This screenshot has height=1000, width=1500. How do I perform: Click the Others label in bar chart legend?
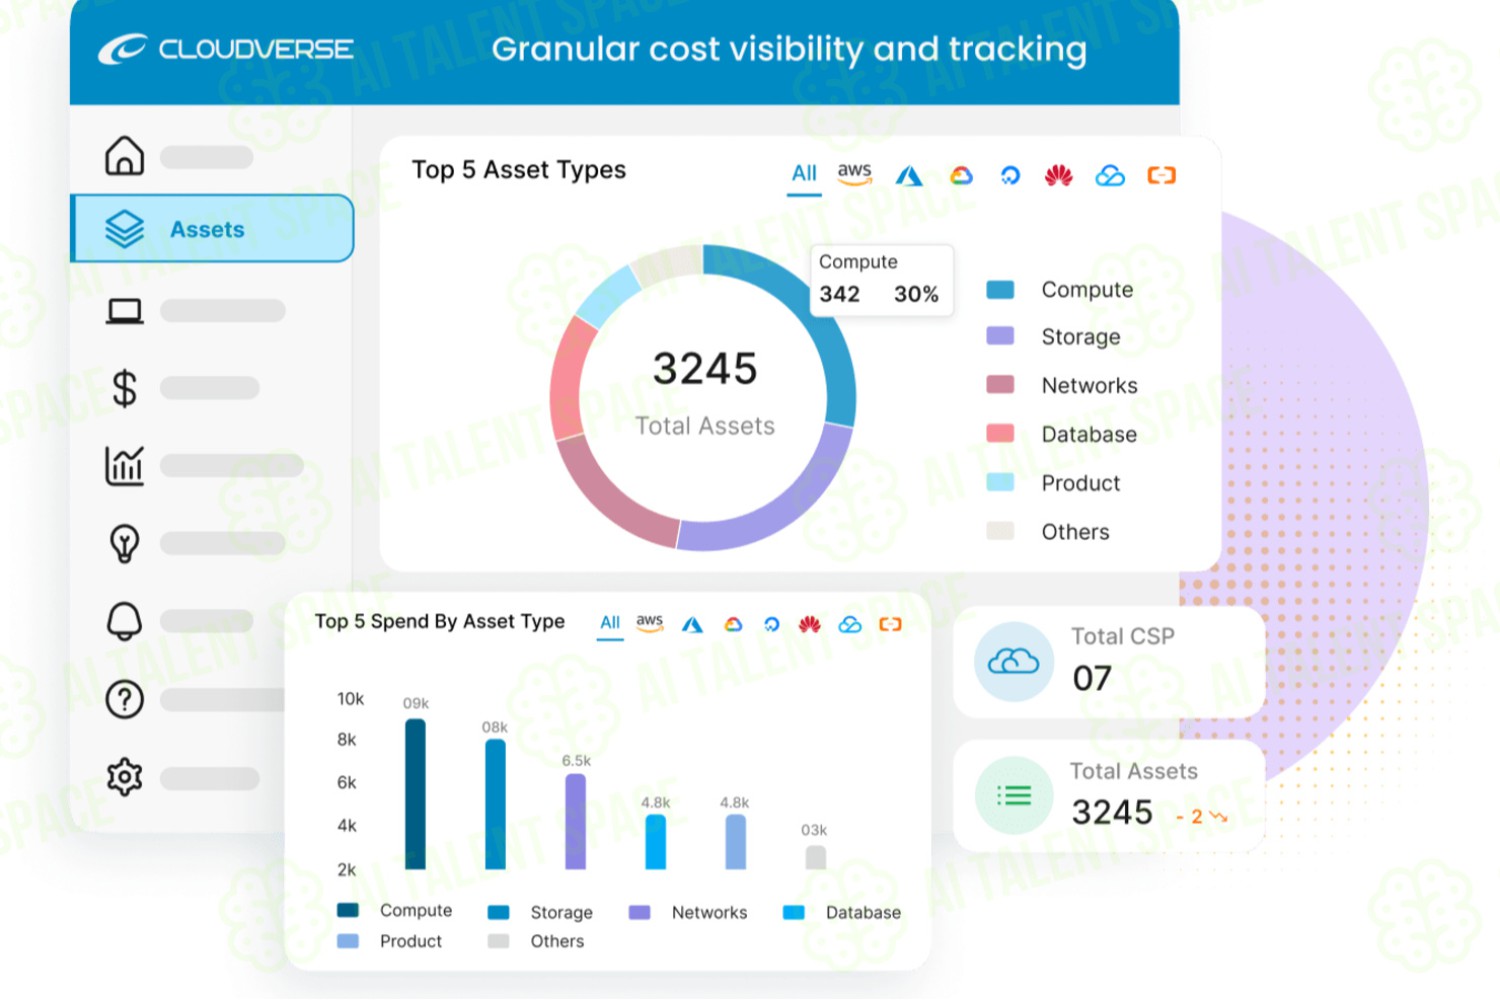(x=557, y=941)
